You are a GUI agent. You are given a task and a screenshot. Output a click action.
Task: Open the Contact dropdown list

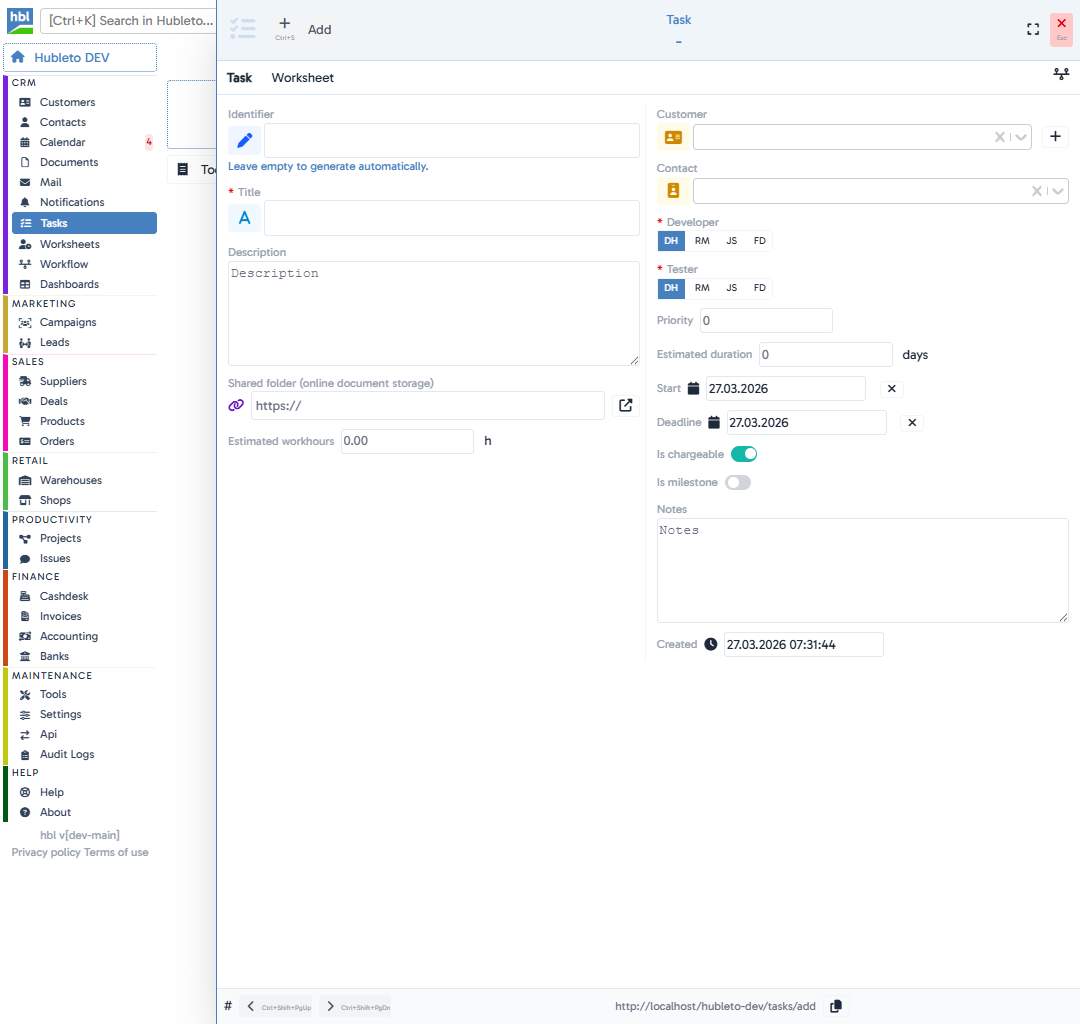tap(1057, 191)
